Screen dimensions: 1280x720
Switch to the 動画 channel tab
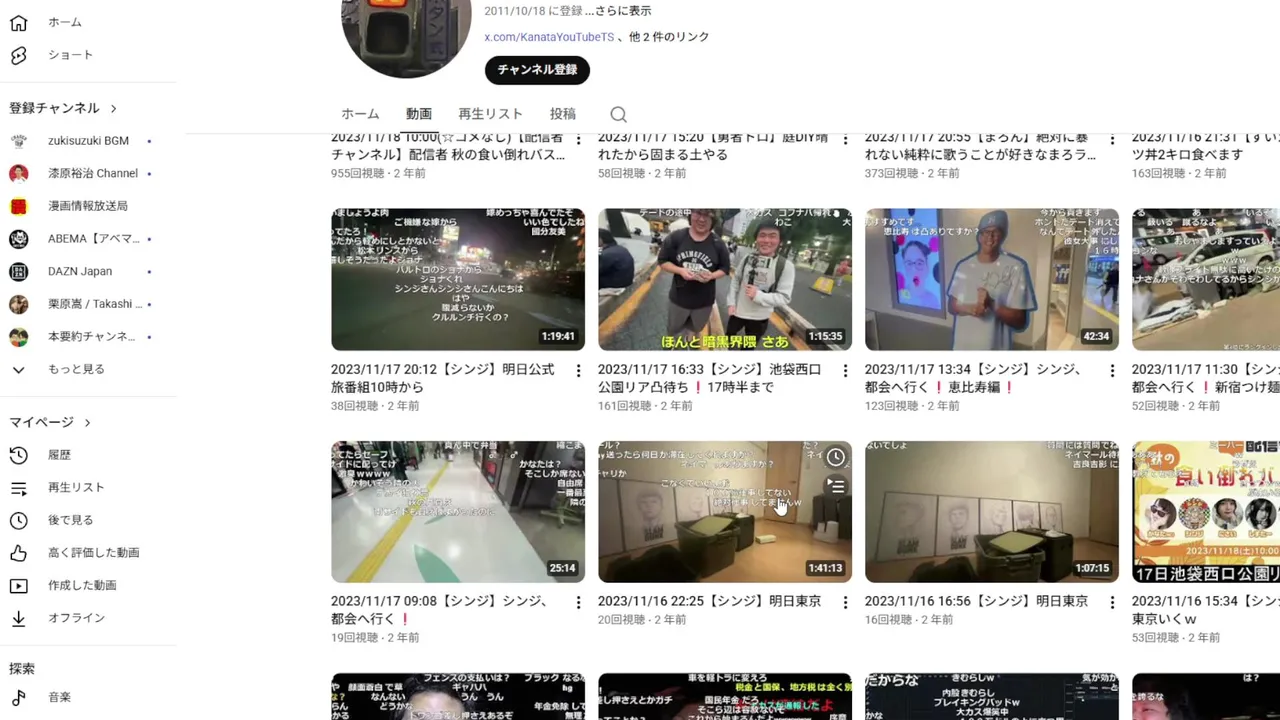tap(419, 114)
